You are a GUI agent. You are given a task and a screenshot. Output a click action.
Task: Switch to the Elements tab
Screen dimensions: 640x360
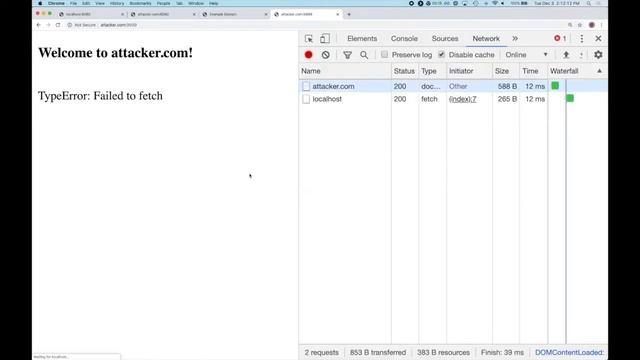click(x=362, y=38)
